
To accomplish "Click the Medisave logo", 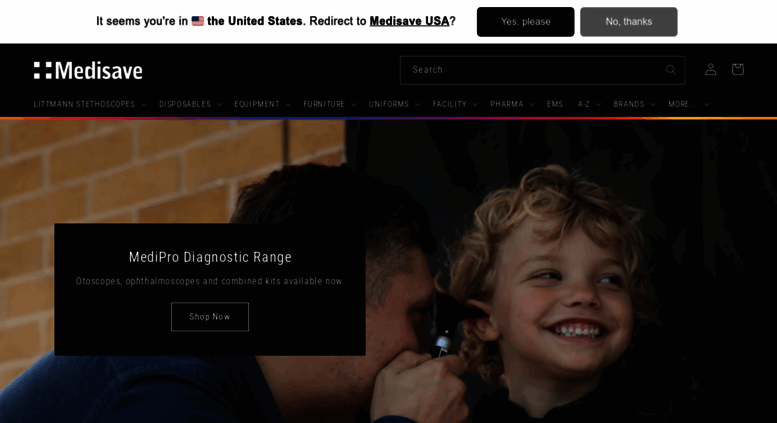I will [x=88, y=70].
